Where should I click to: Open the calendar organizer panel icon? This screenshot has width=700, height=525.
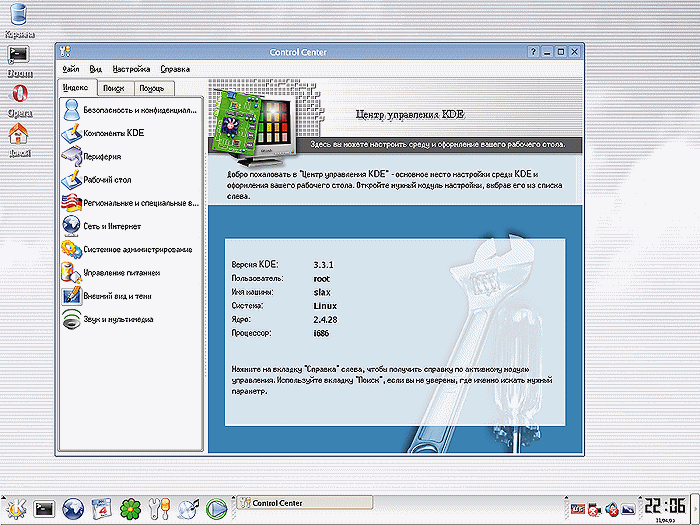(x=101, y=508)
